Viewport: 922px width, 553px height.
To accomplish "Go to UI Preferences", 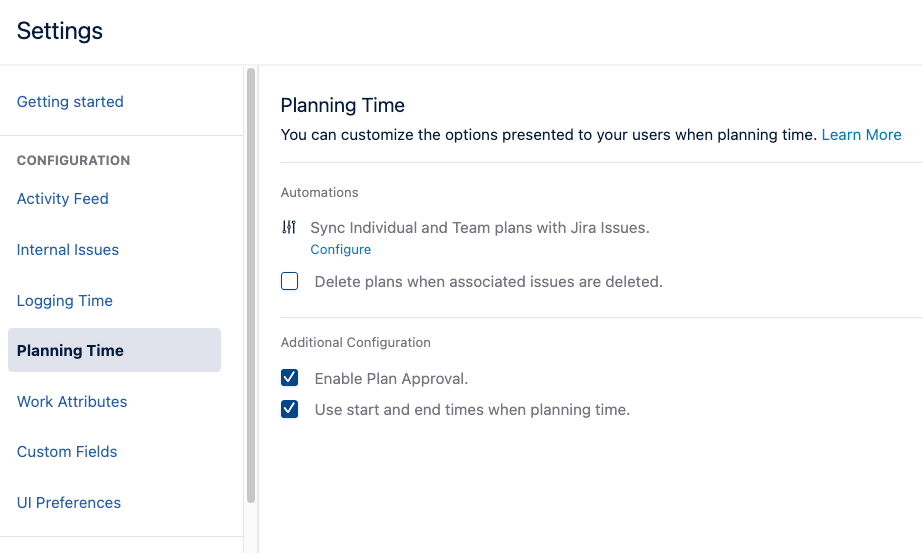I will (69, 503).
